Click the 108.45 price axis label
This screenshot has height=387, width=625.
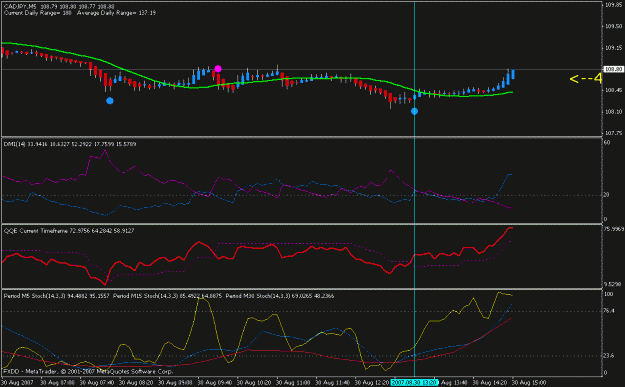pos(614,90)
